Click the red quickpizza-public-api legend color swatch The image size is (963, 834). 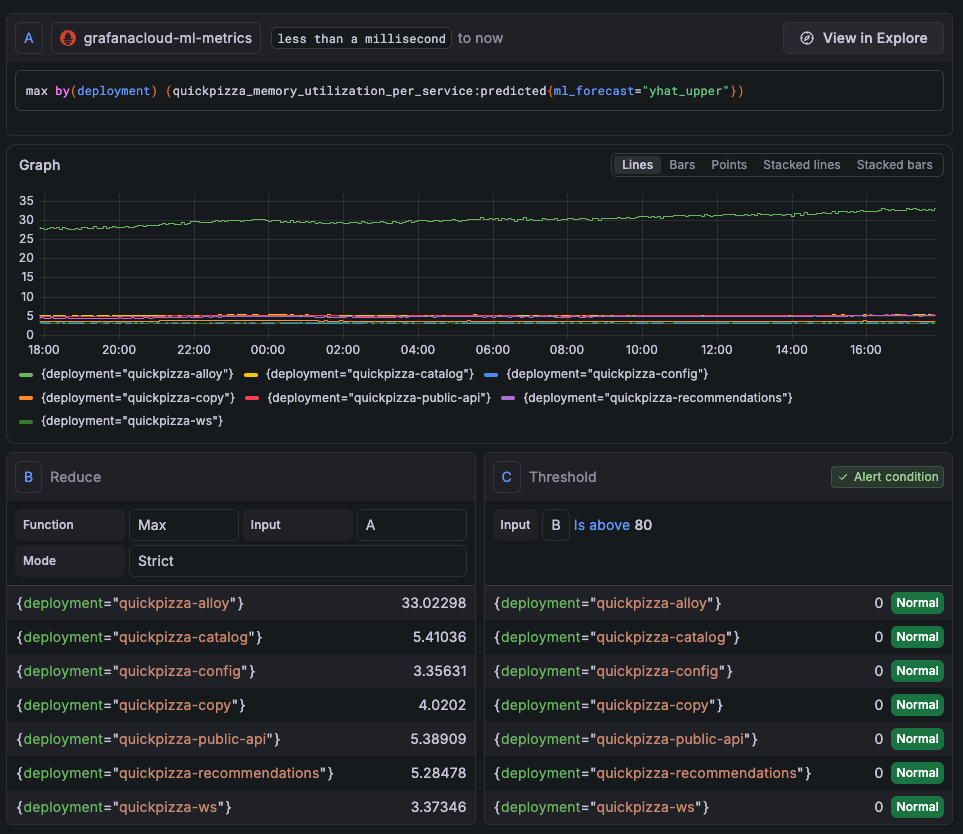click(x=252, y=399)
